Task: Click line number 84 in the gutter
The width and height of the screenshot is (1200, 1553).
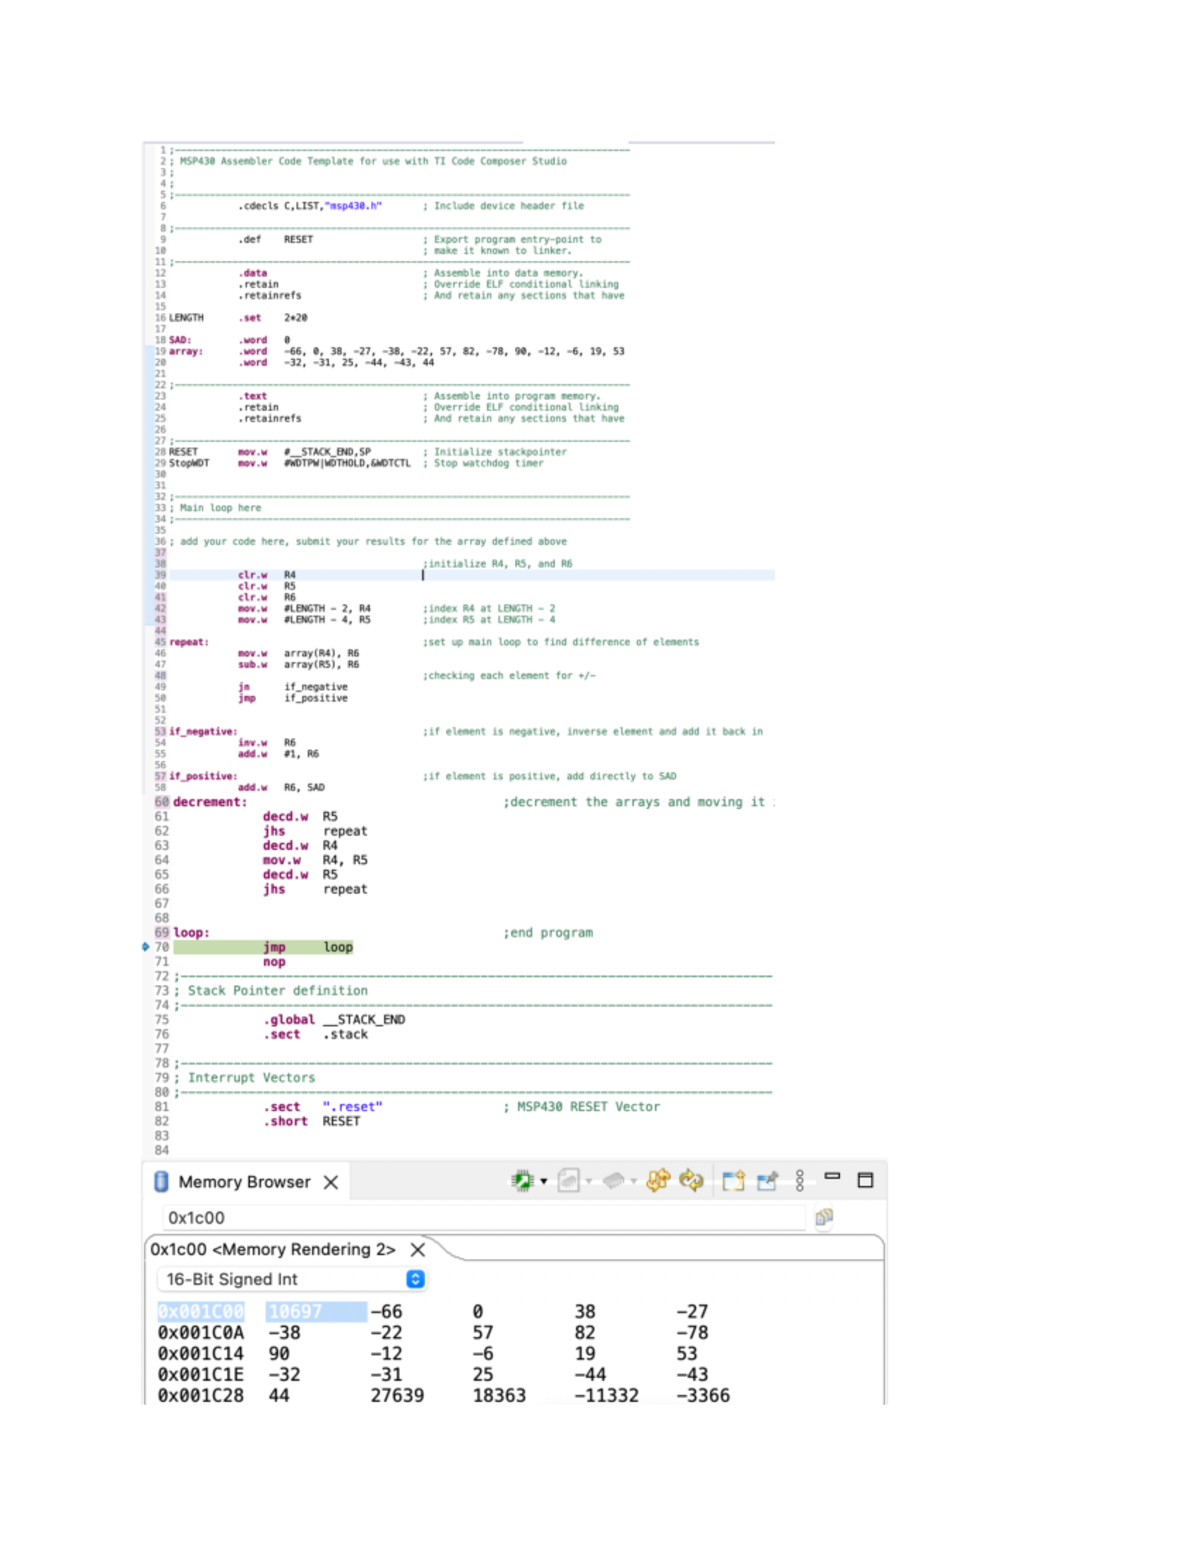Action: [162, 1150]
